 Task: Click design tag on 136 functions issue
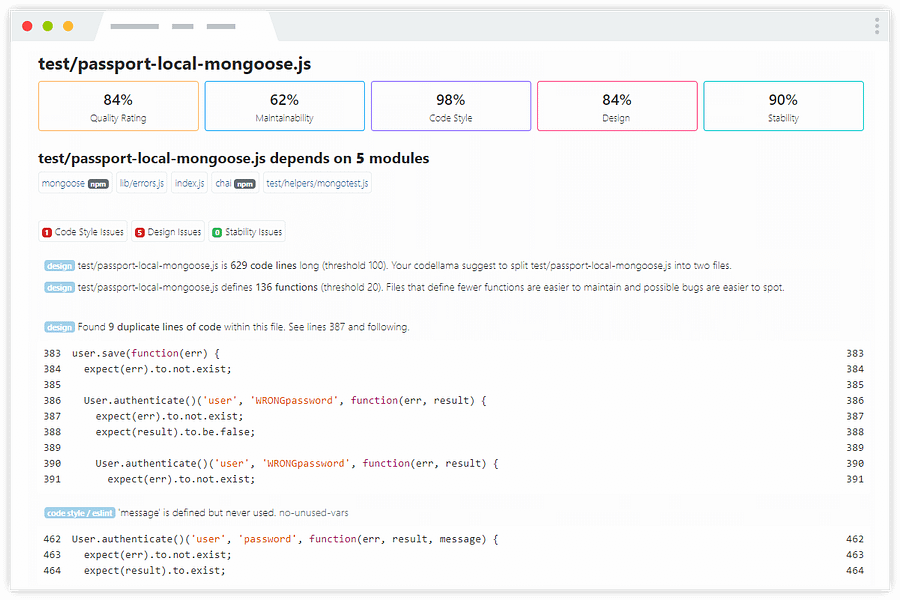coord(60,288)
